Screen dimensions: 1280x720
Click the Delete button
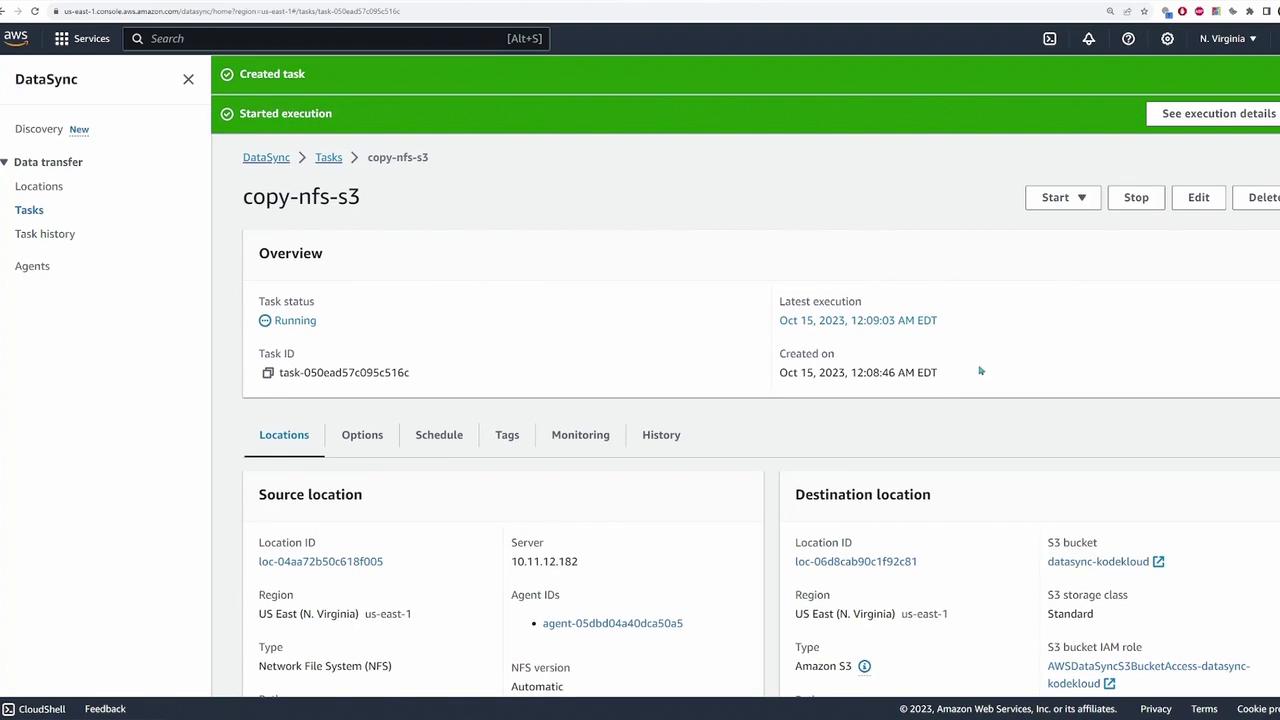tap(1257, 197)
